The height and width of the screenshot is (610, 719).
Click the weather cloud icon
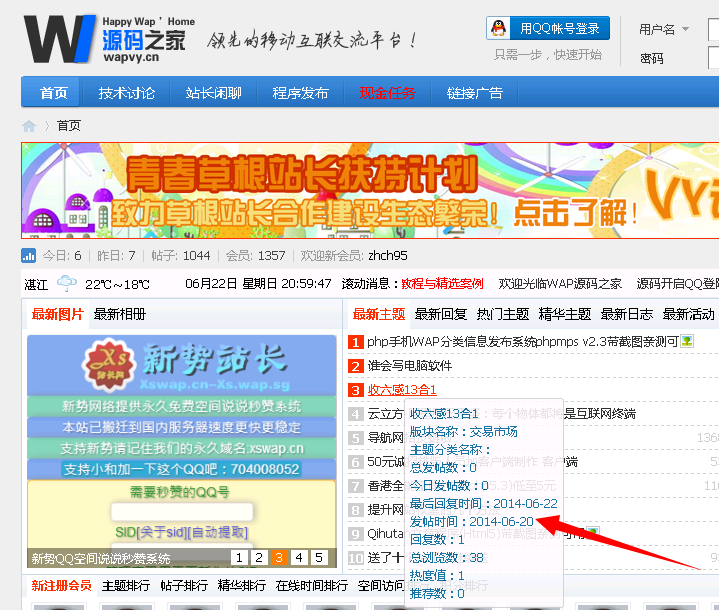[x=66, y=283]
